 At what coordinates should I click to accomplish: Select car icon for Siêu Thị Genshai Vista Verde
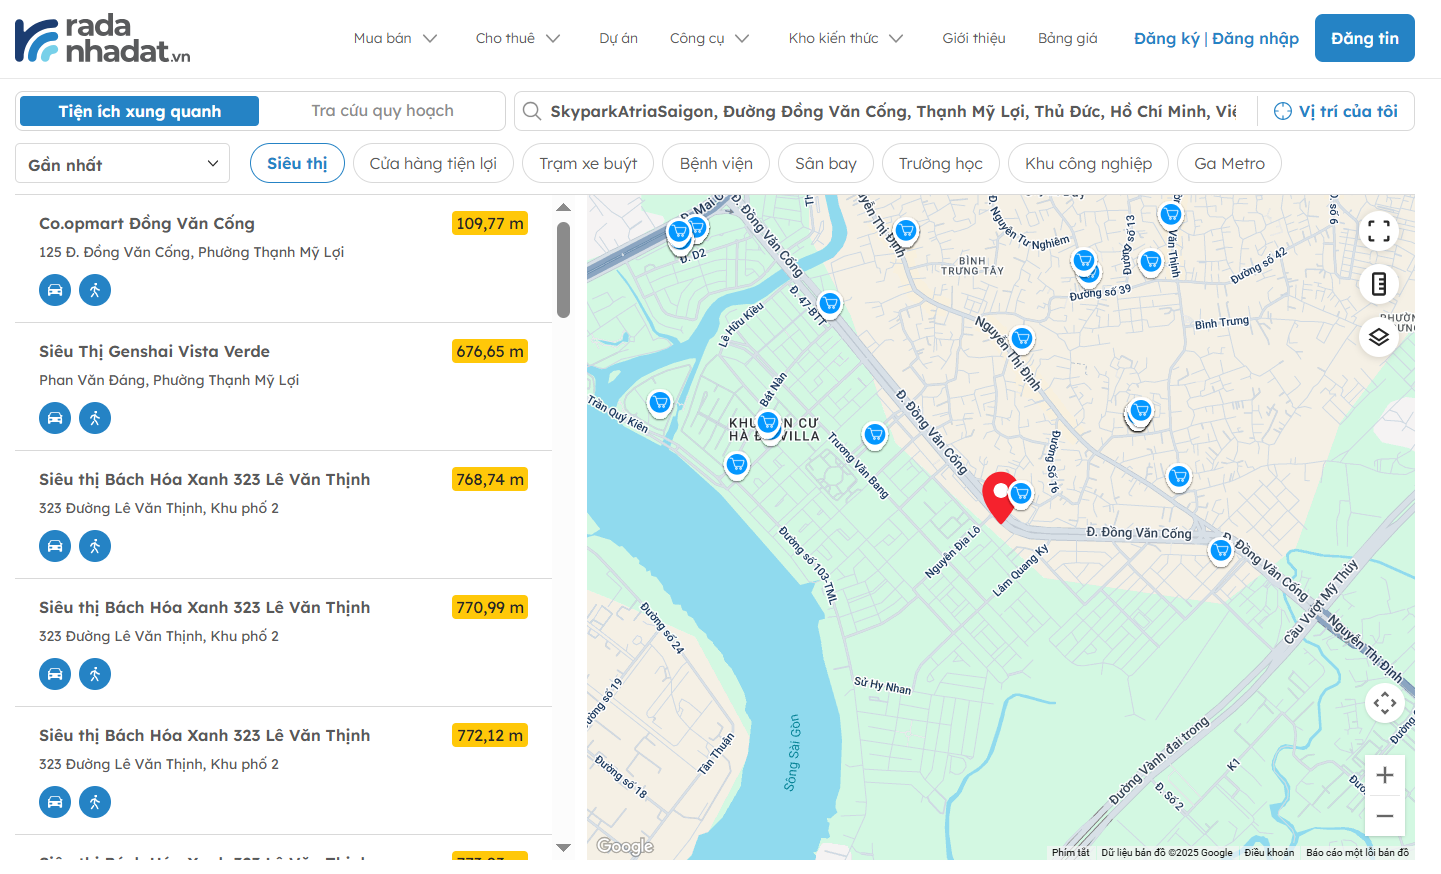click(x=55, y=418)
